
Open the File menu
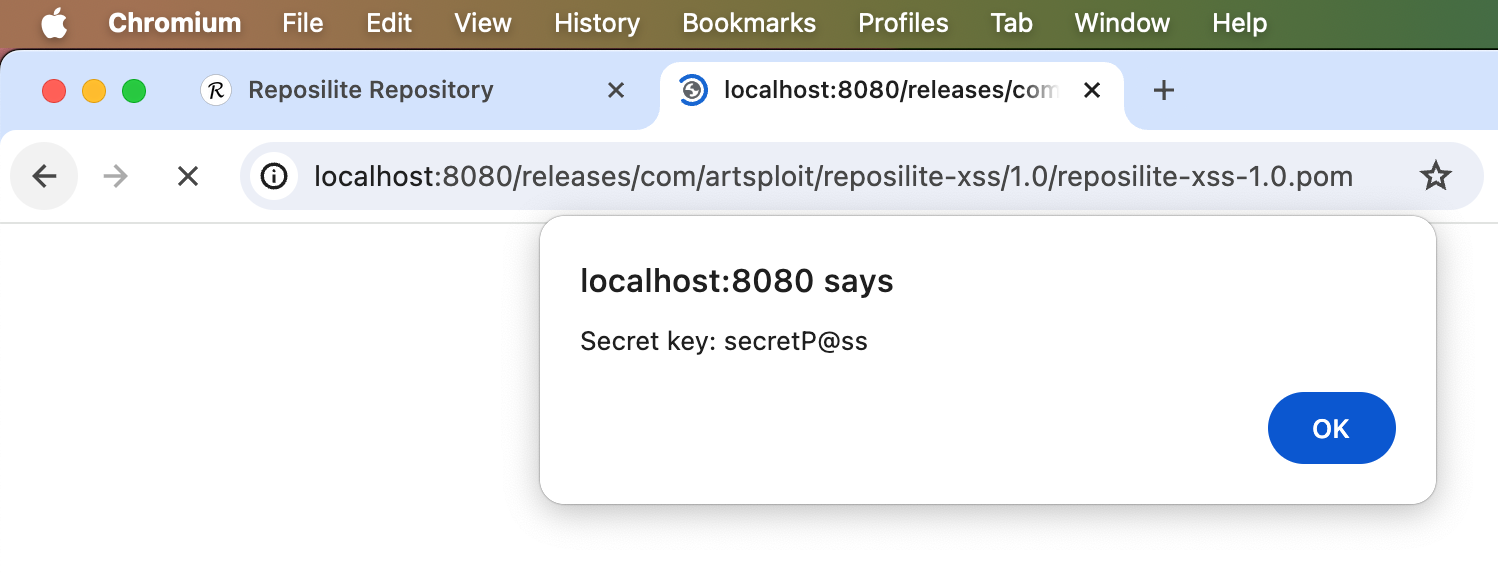pos(302,23)
